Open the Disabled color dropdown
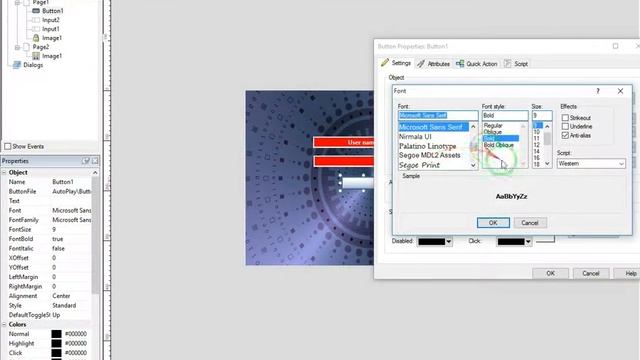Image resolution: width=640 pixels, height=360 pixels. (x=448, y=242)
